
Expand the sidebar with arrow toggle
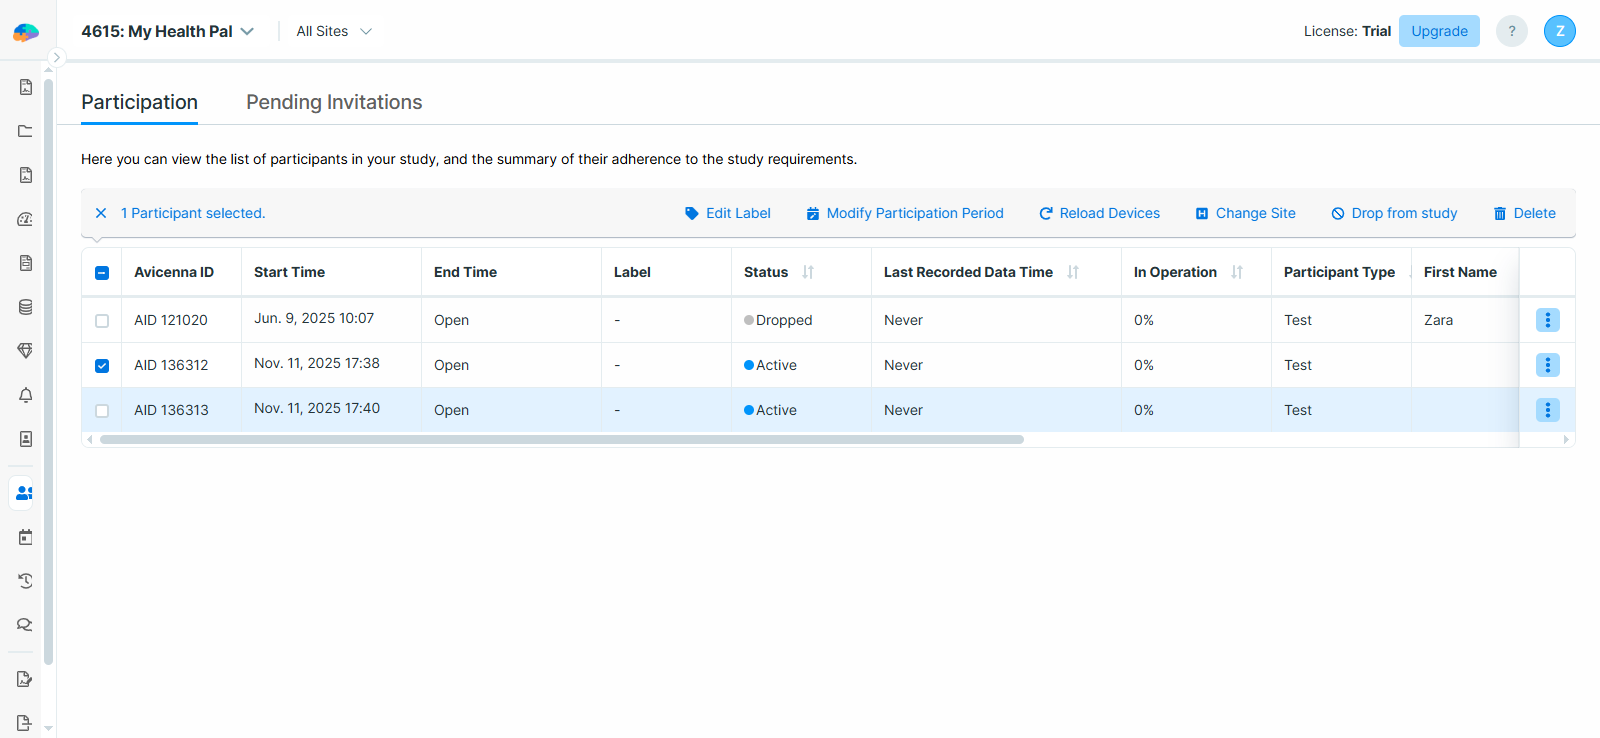[x=57, y=58]
